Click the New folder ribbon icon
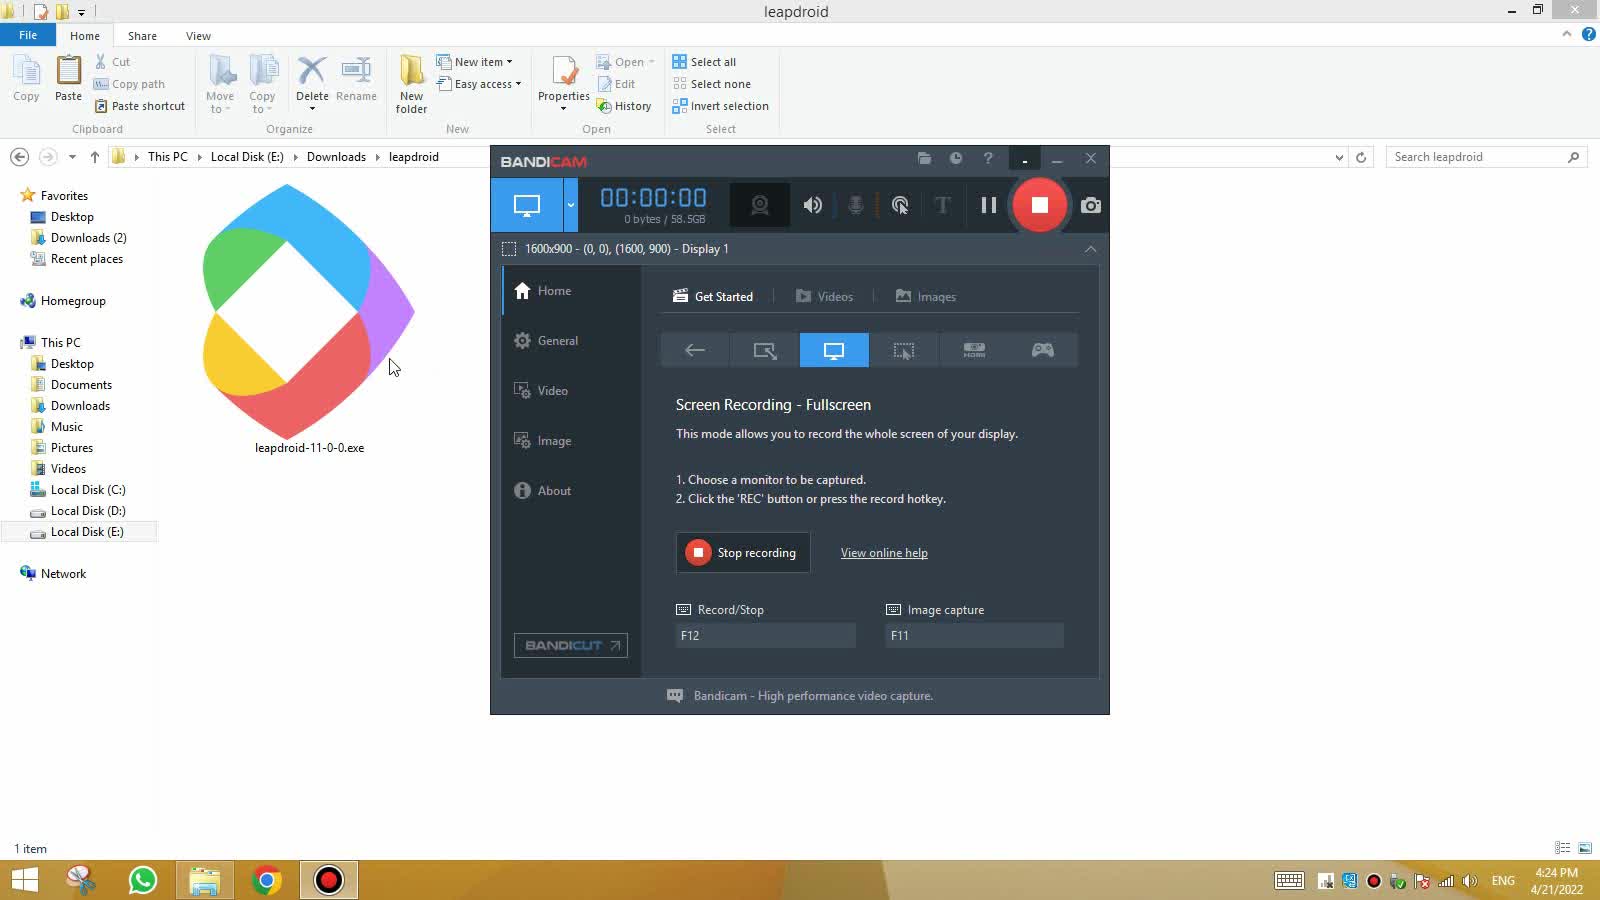 [x=411, y=84]
